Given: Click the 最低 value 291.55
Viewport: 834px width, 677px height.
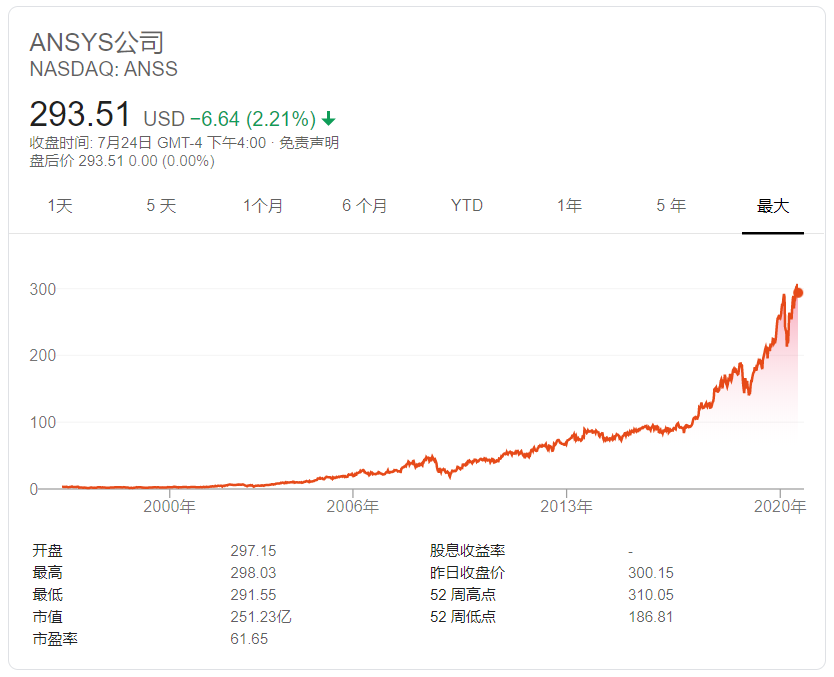Looking at the screenshot, I should (x=253, y=595).
